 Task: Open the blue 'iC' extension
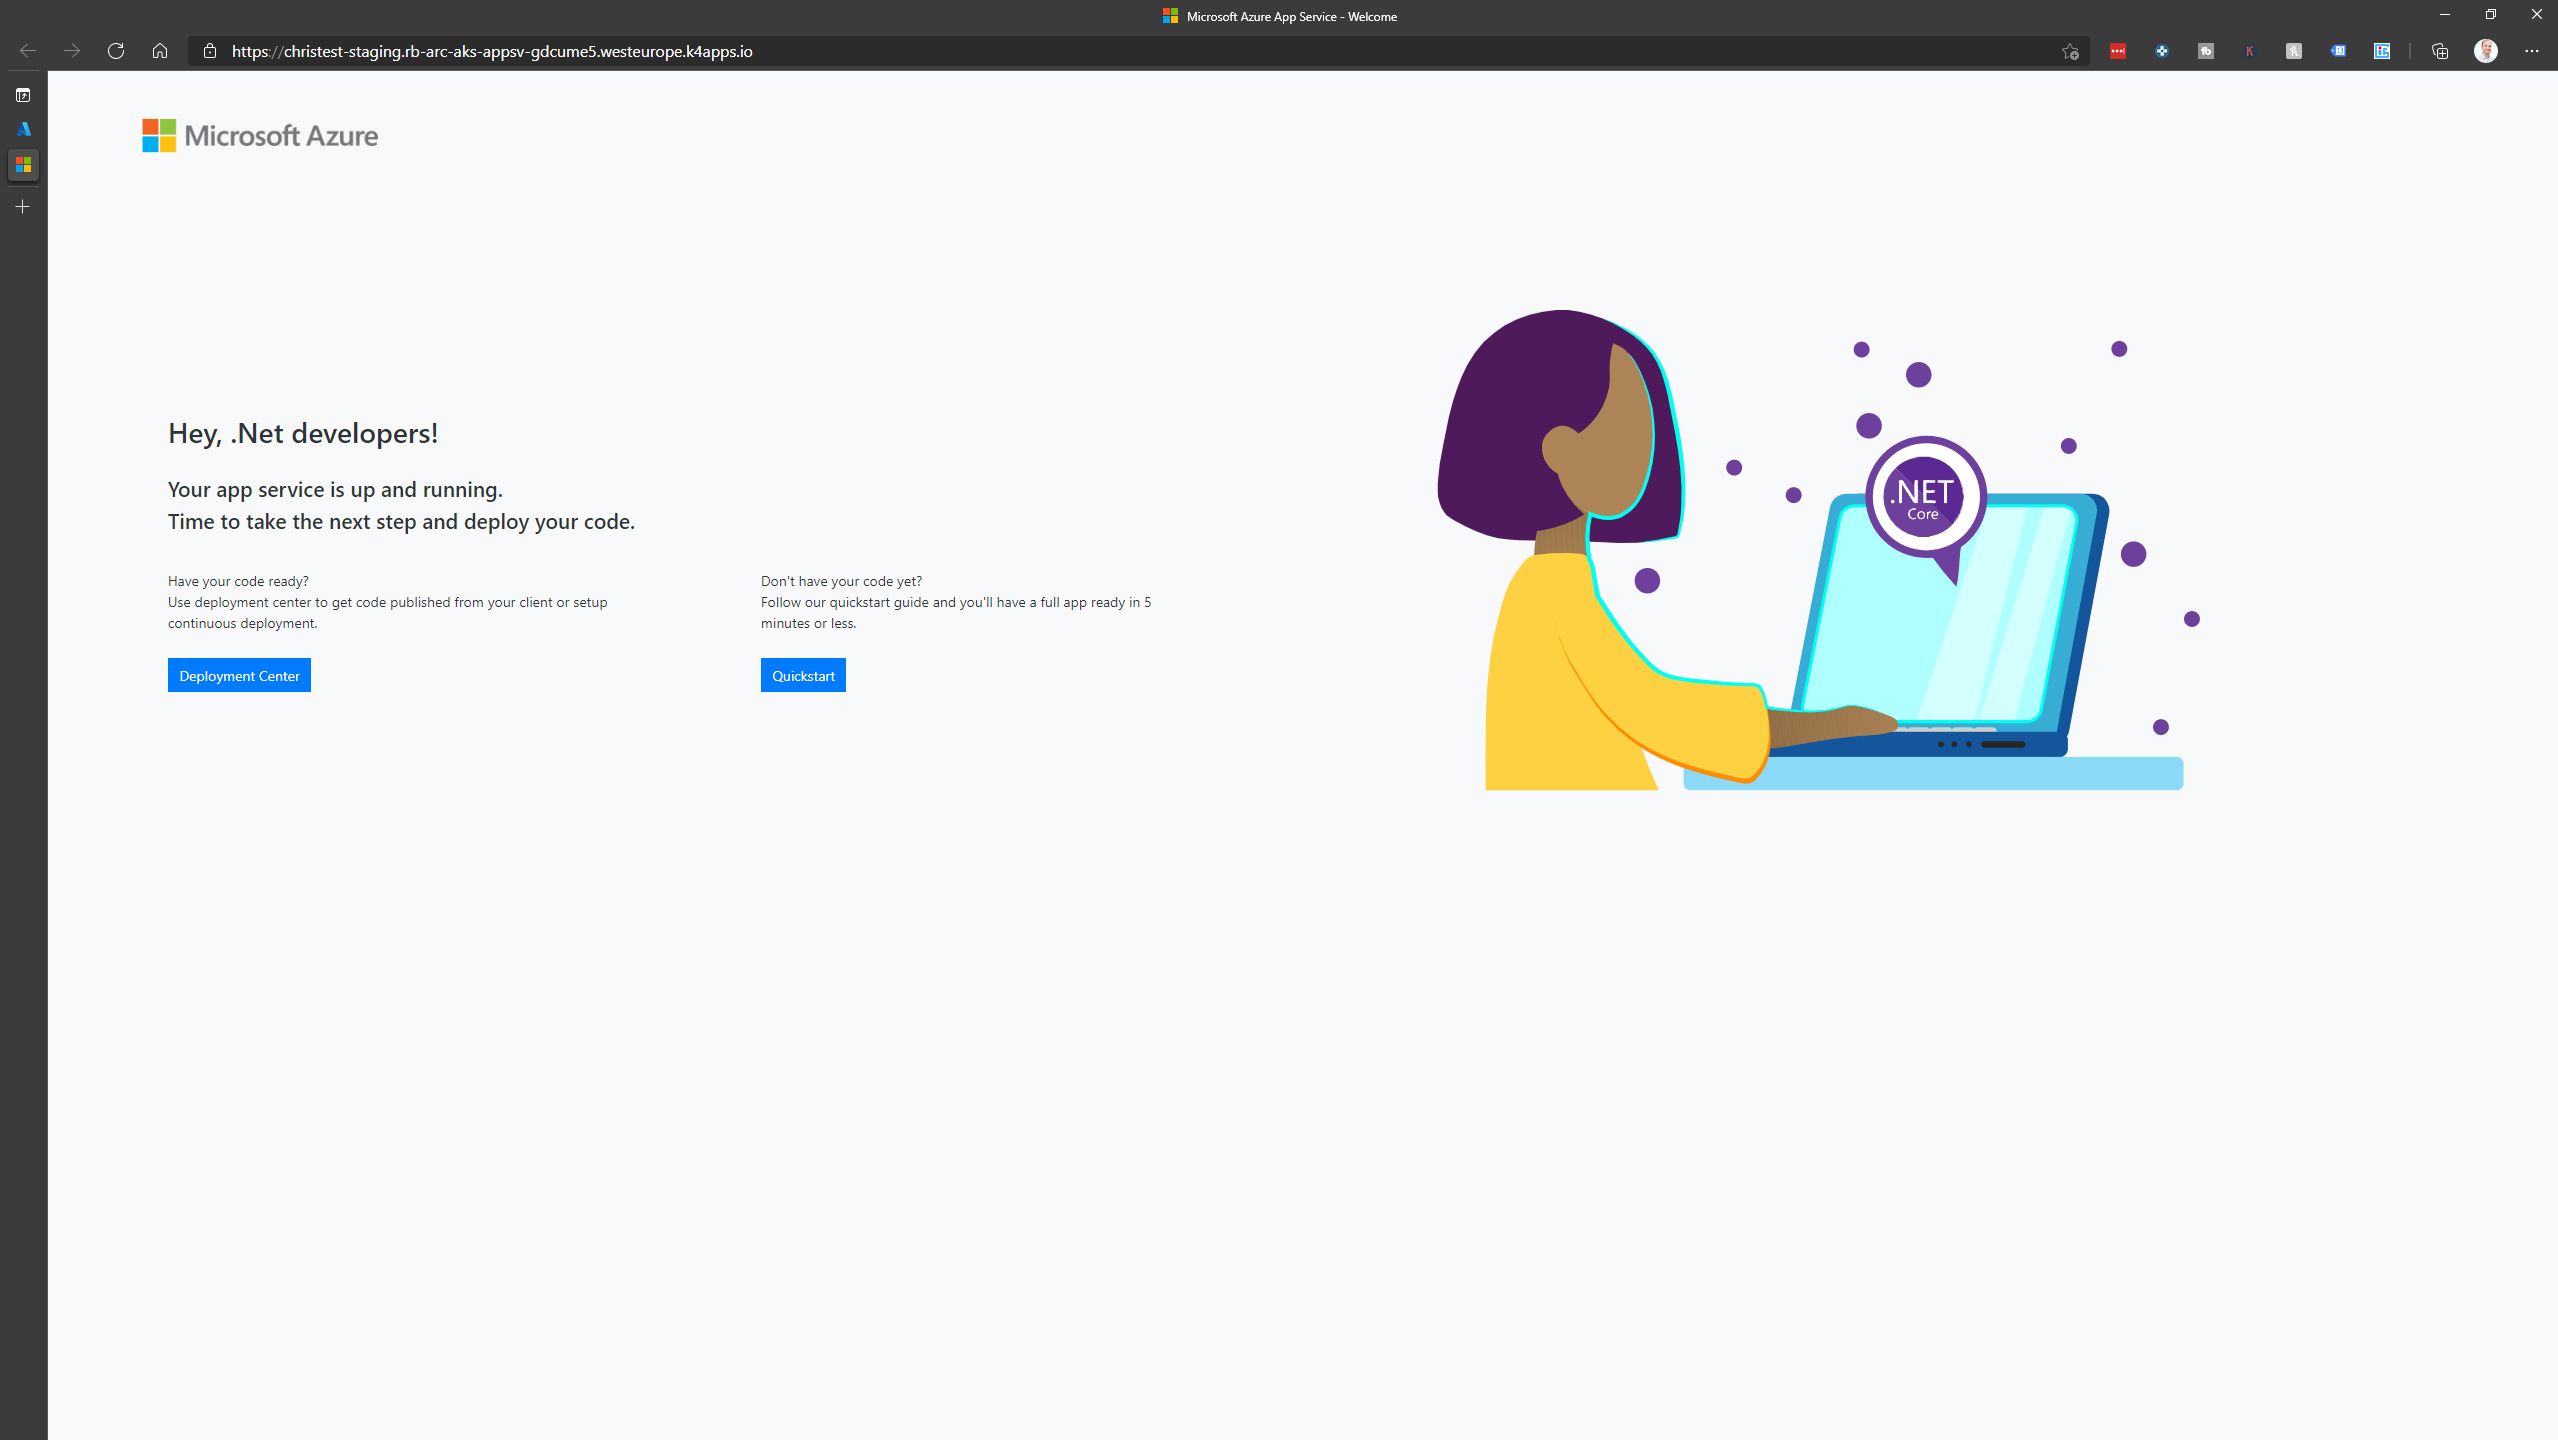[2382, 50]
